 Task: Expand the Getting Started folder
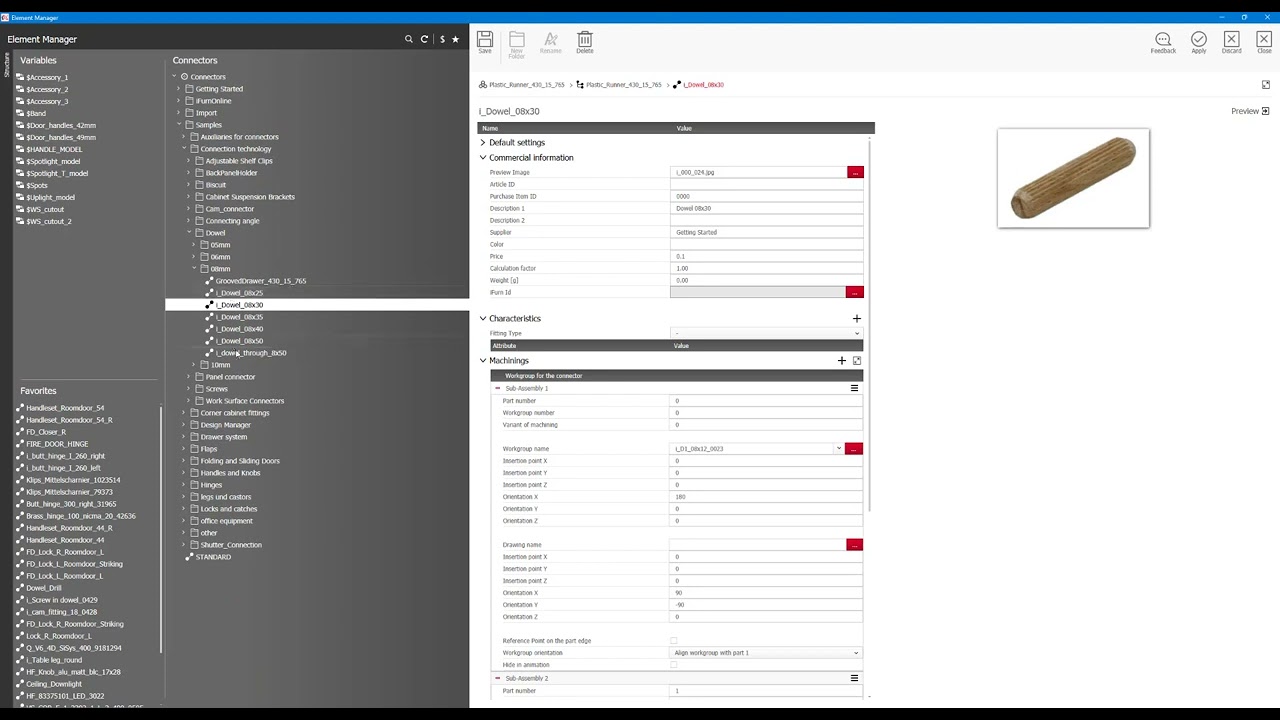tap(179, 89)
